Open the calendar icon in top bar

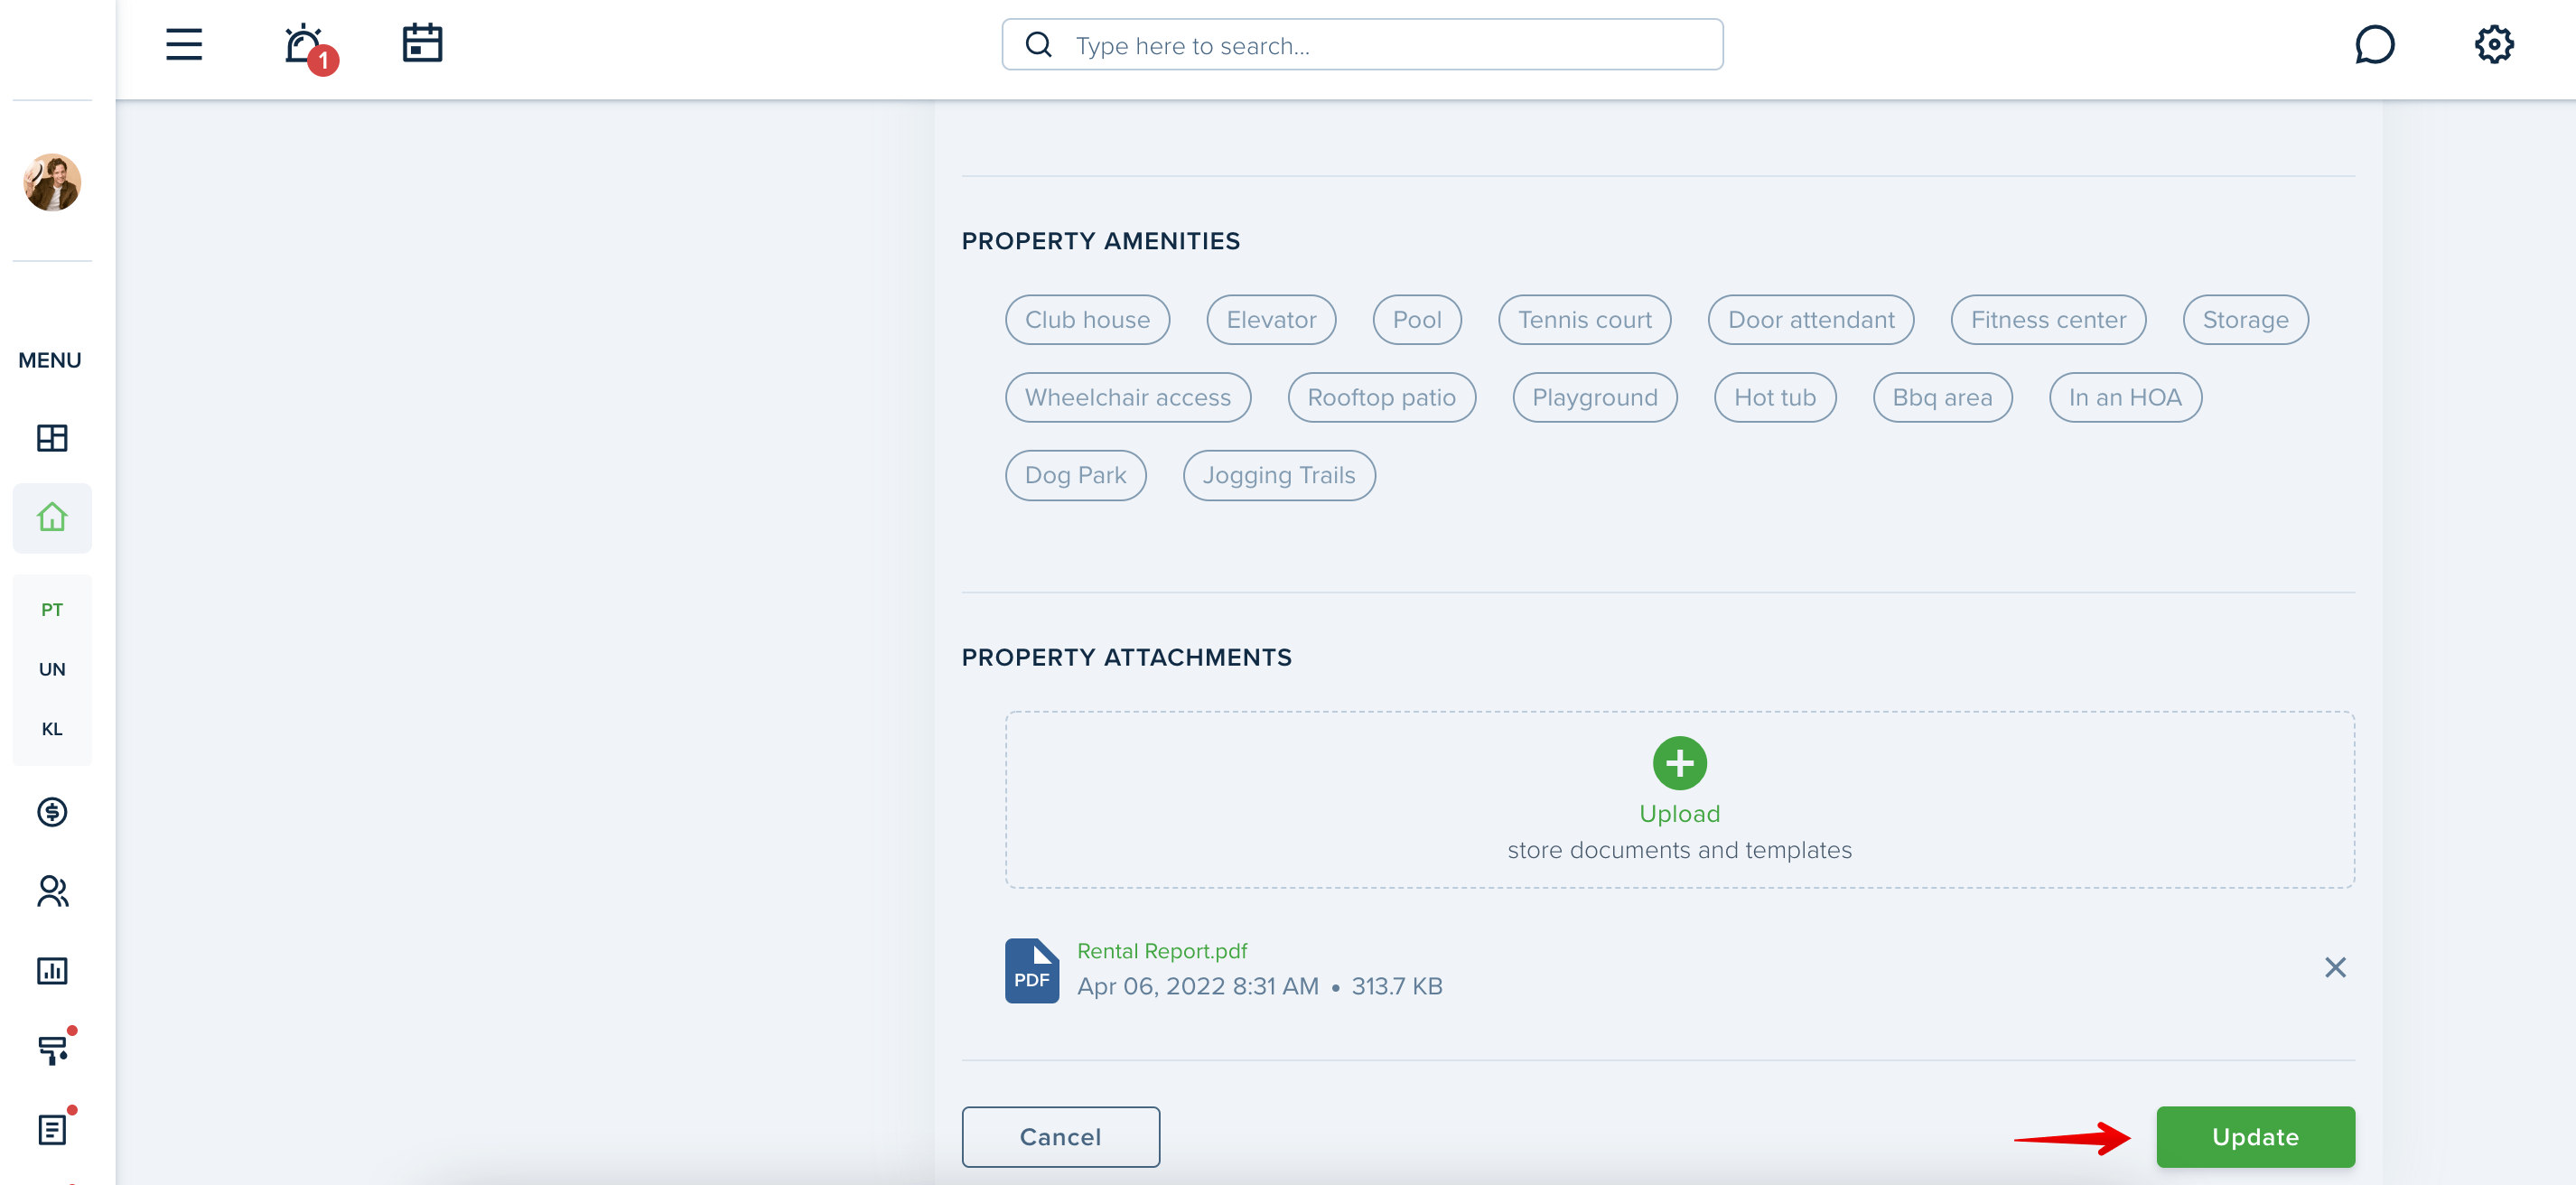coord(422,43)
